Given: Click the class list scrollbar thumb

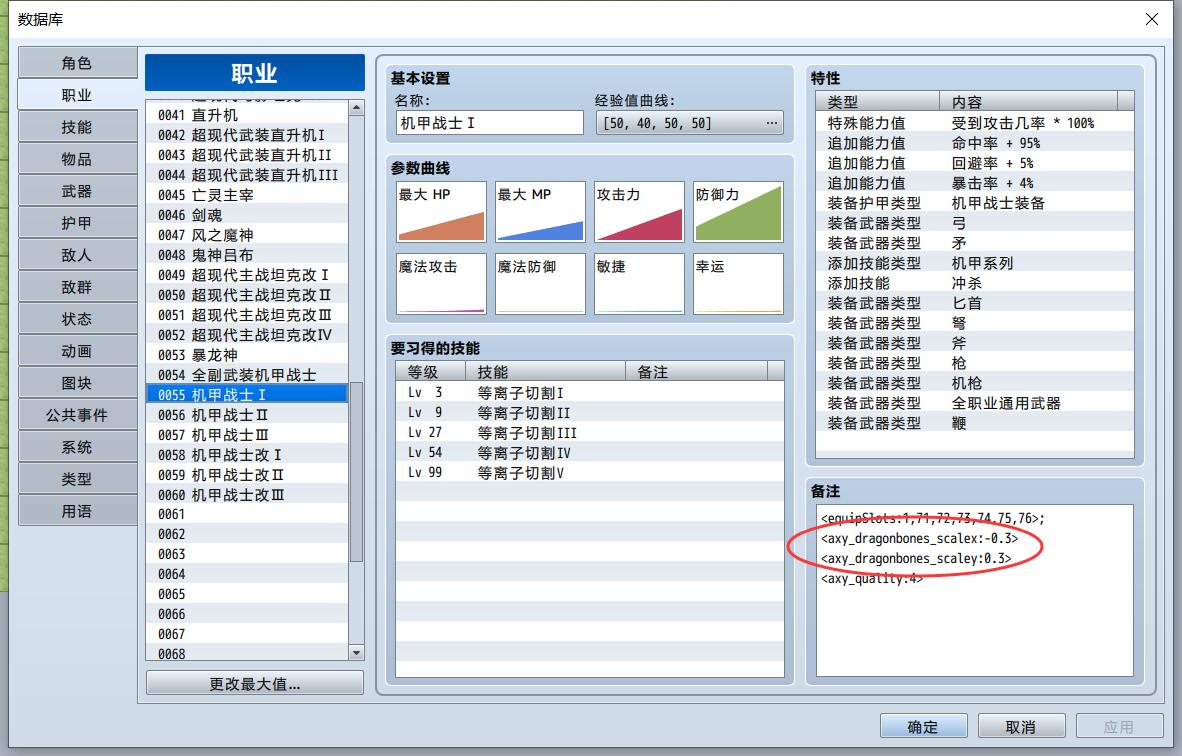Looking at the screenshot, I should pyautogui.click(x=357, y=471).
